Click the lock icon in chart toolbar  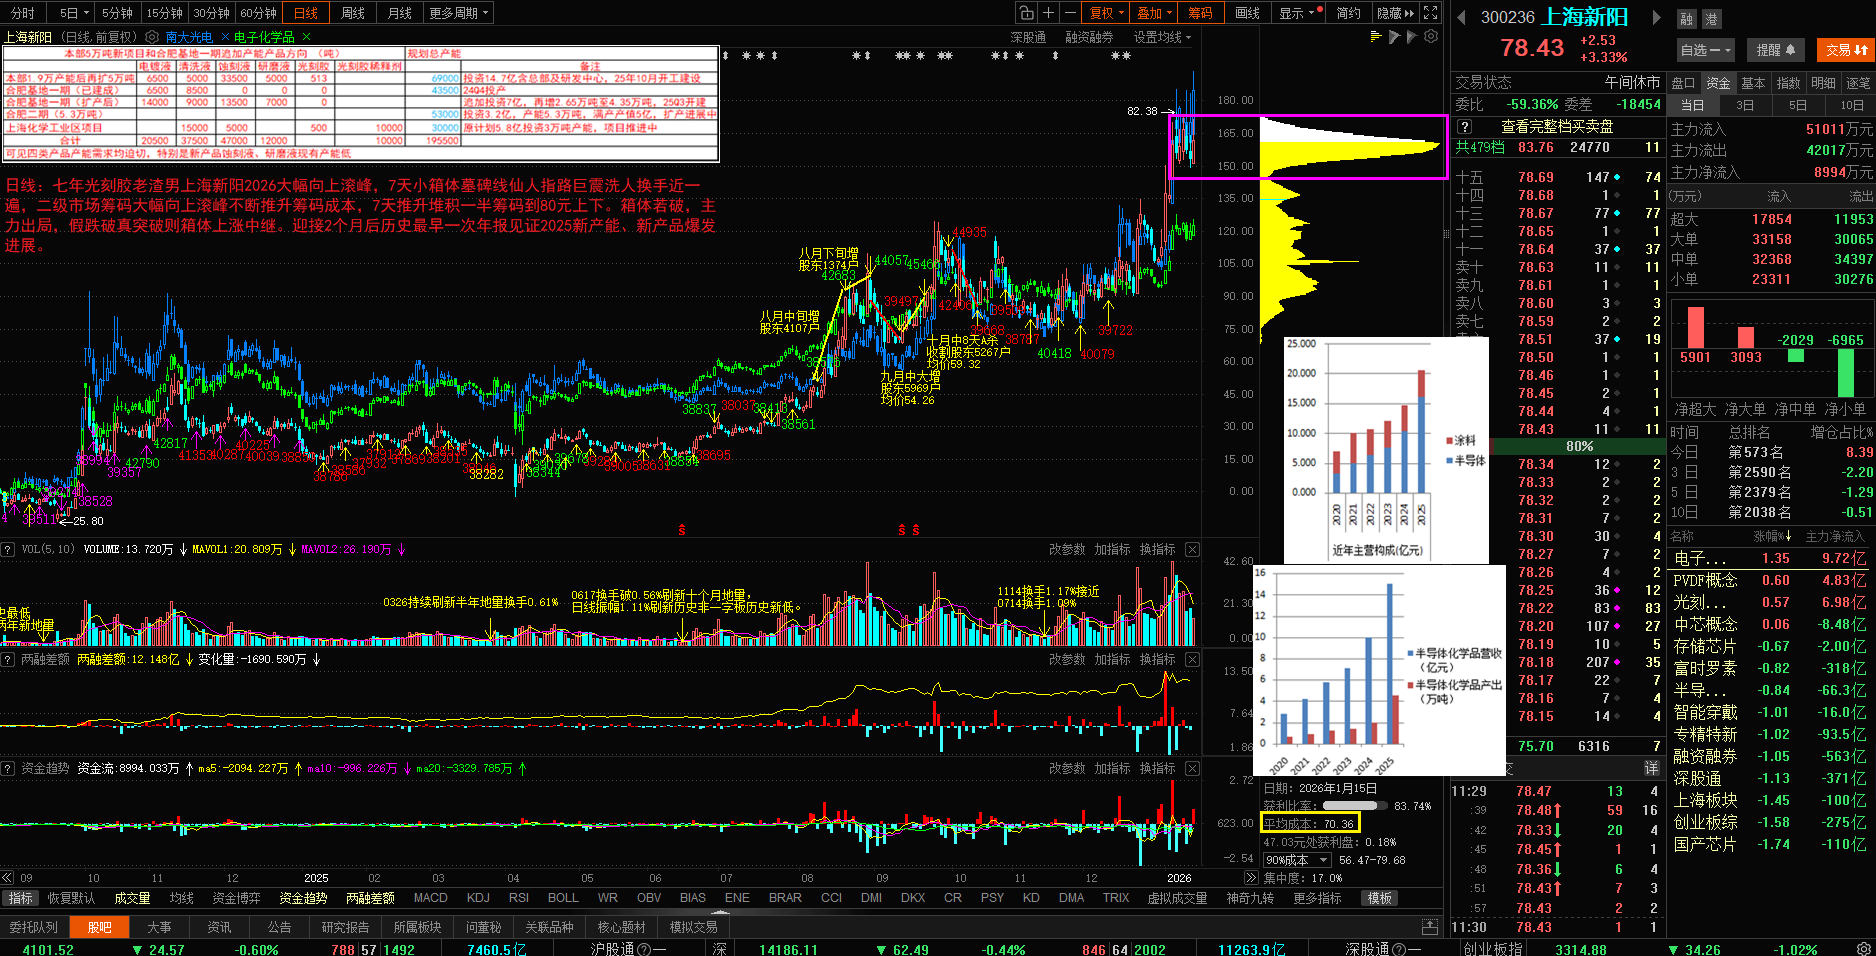pos(1026,13)
